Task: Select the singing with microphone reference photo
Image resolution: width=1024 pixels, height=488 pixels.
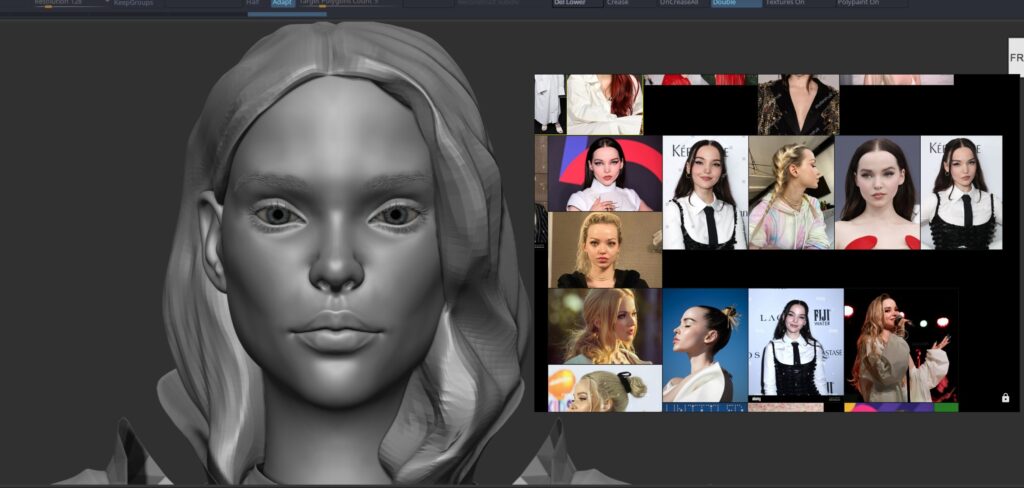Action: (901, 345)
